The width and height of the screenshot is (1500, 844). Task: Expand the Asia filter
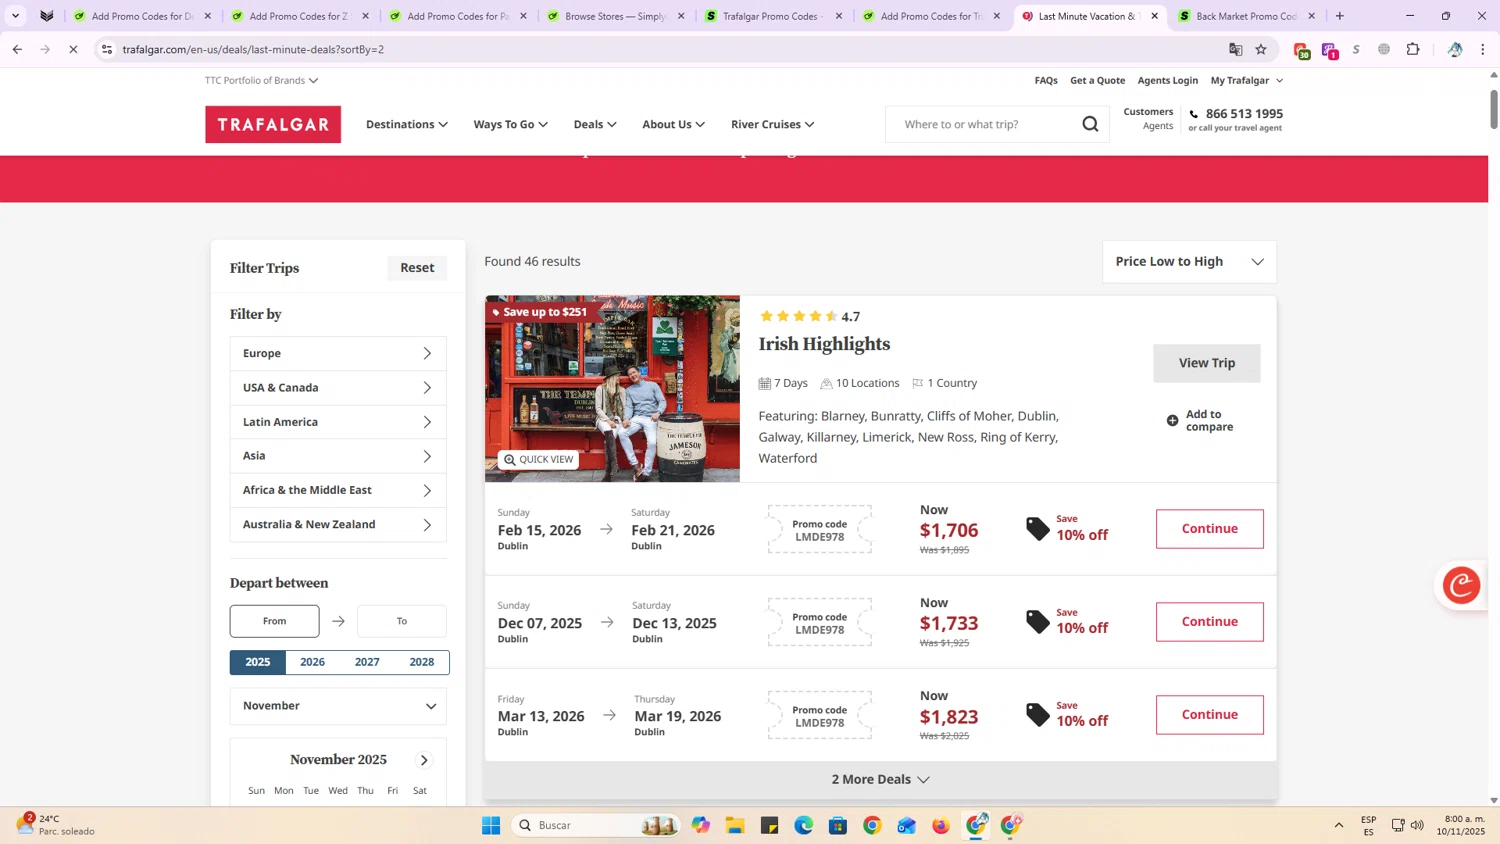click(x=338, y=456)
